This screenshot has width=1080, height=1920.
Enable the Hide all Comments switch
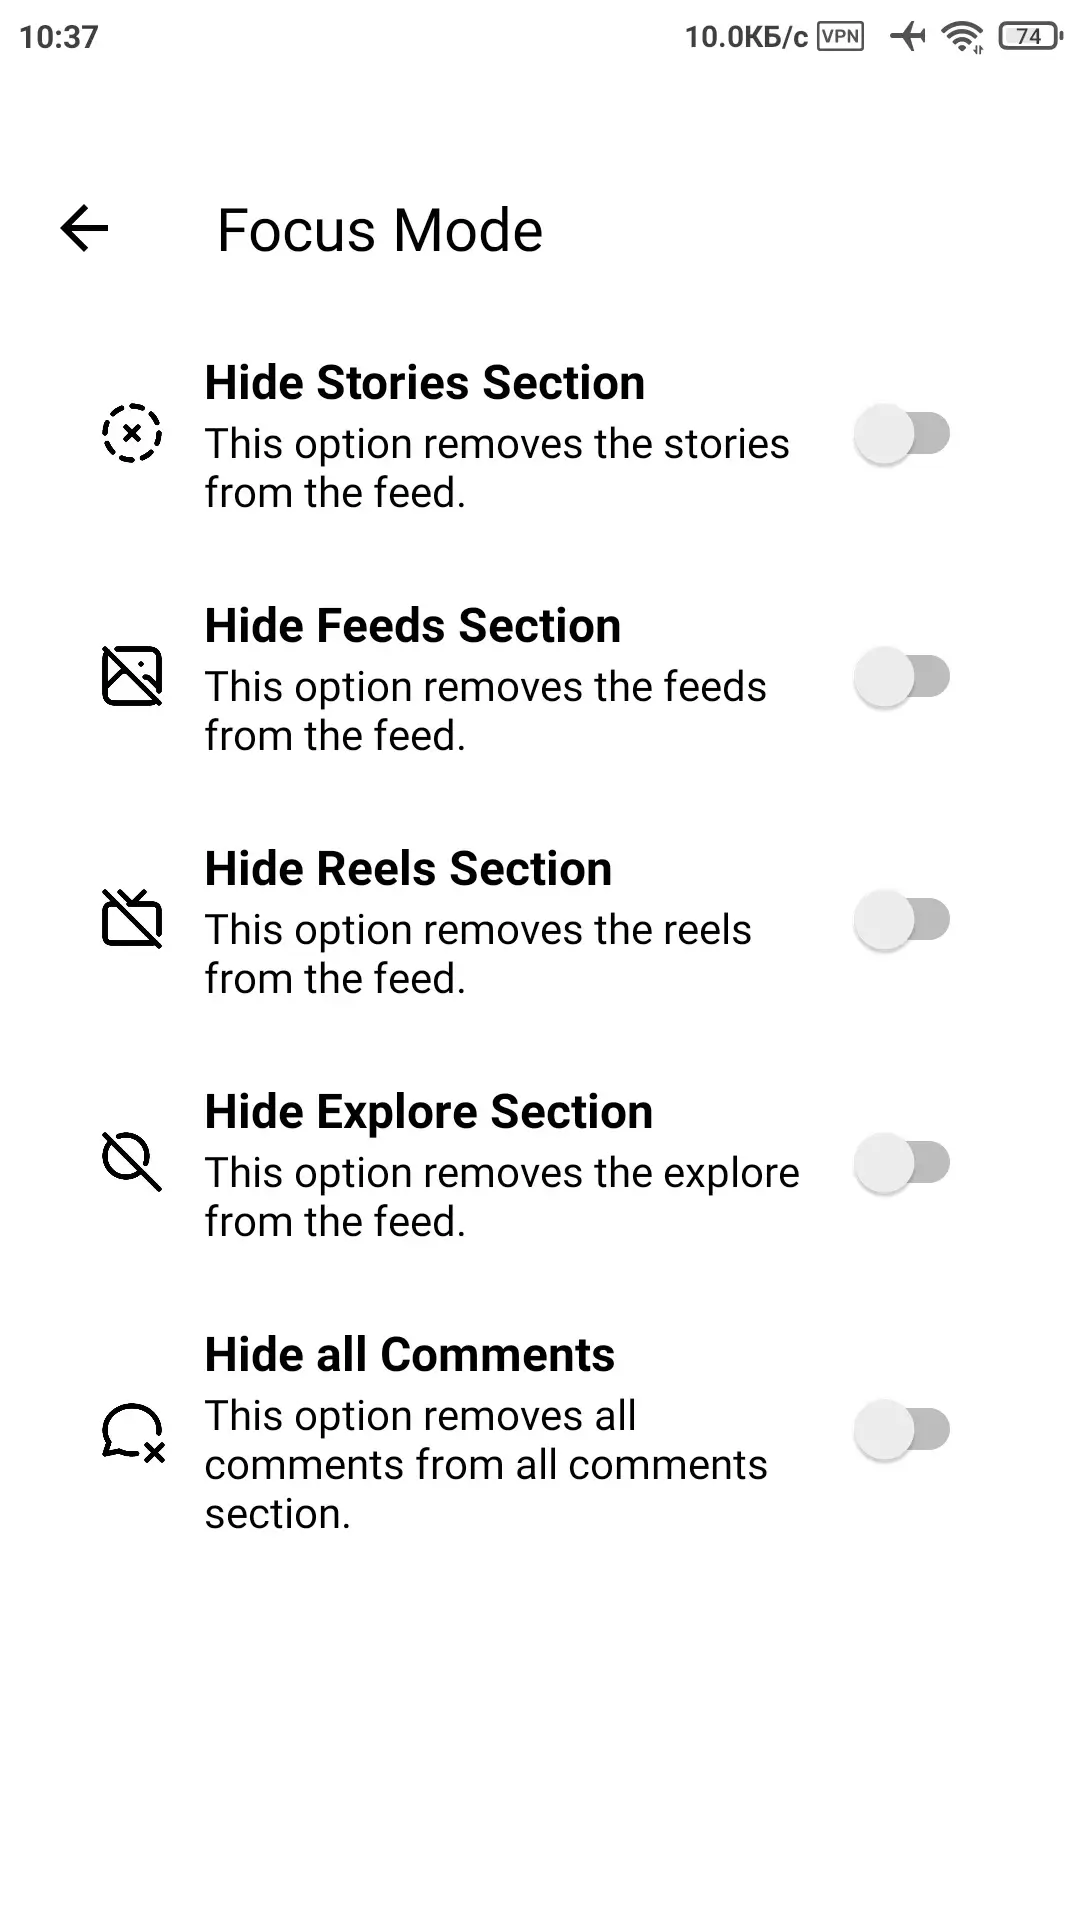click(902, 1430)
